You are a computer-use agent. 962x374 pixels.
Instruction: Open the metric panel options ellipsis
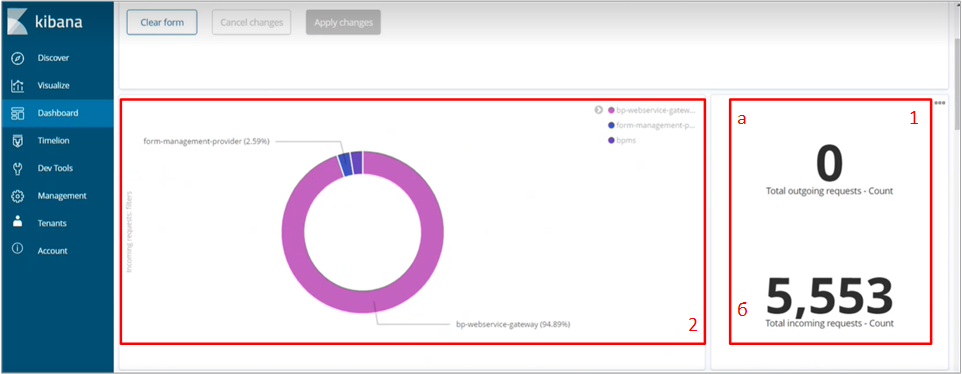(x=939, y=103)
